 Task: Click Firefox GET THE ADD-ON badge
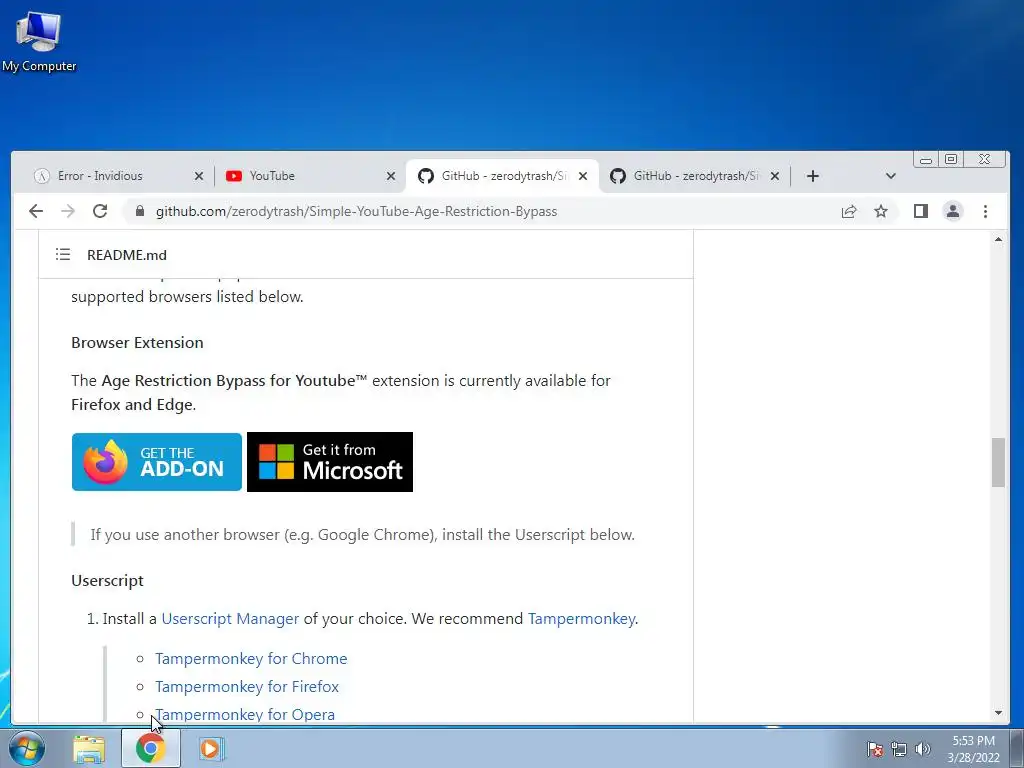coord(157,462)
